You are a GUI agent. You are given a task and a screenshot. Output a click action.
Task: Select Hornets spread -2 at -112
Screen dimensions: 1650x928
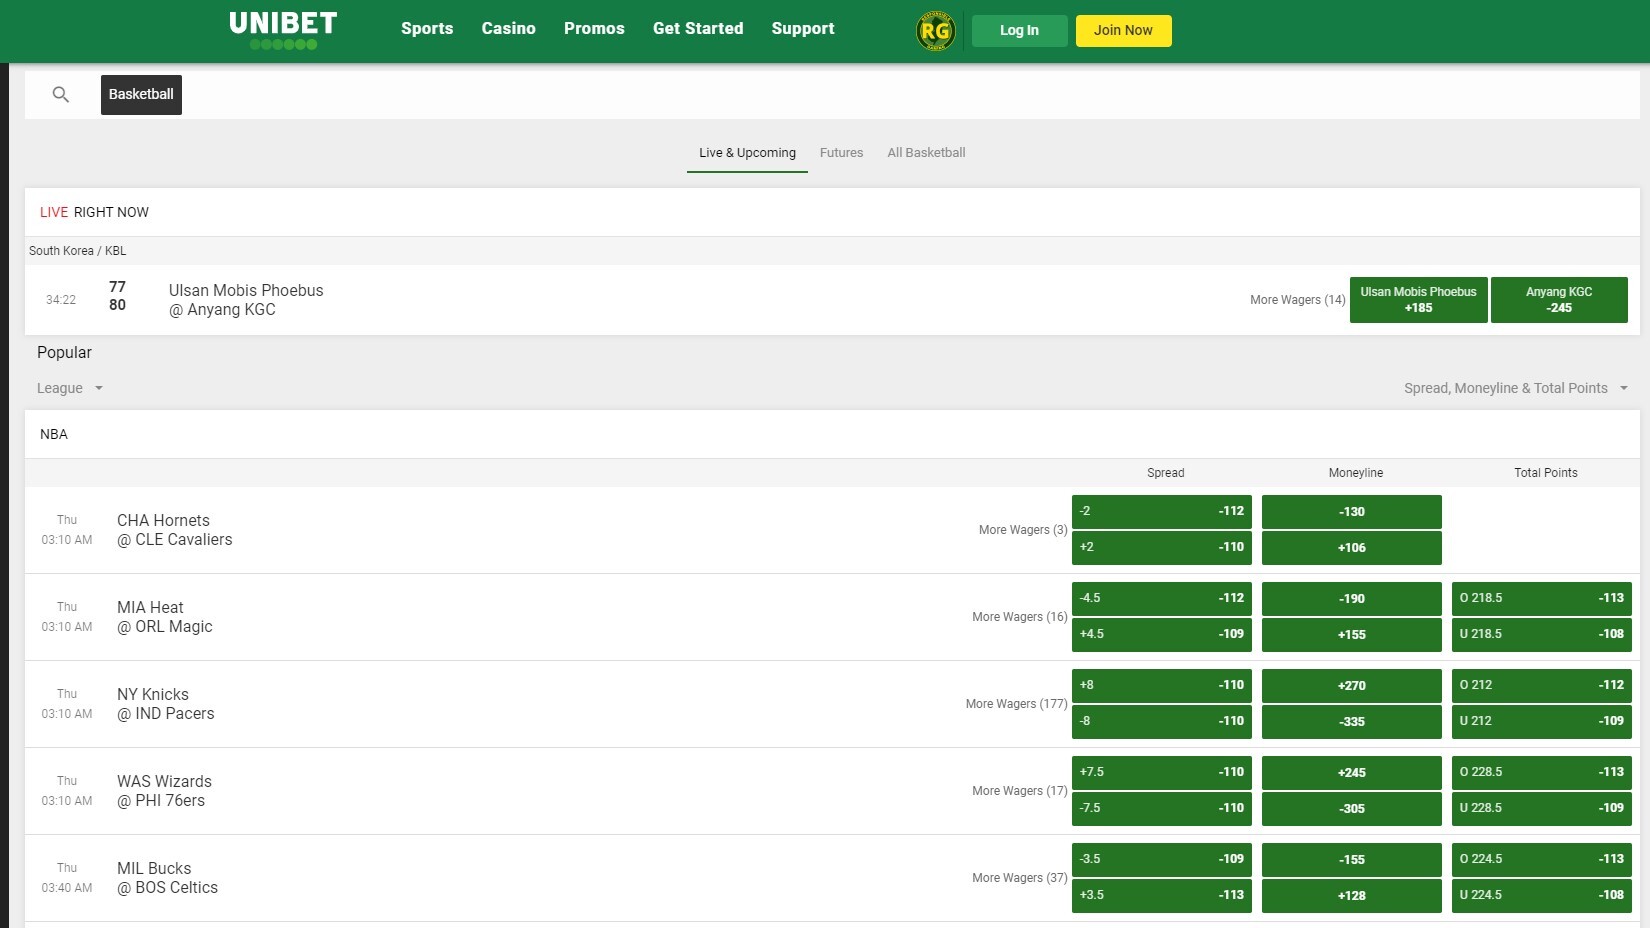click(1162, 511)
